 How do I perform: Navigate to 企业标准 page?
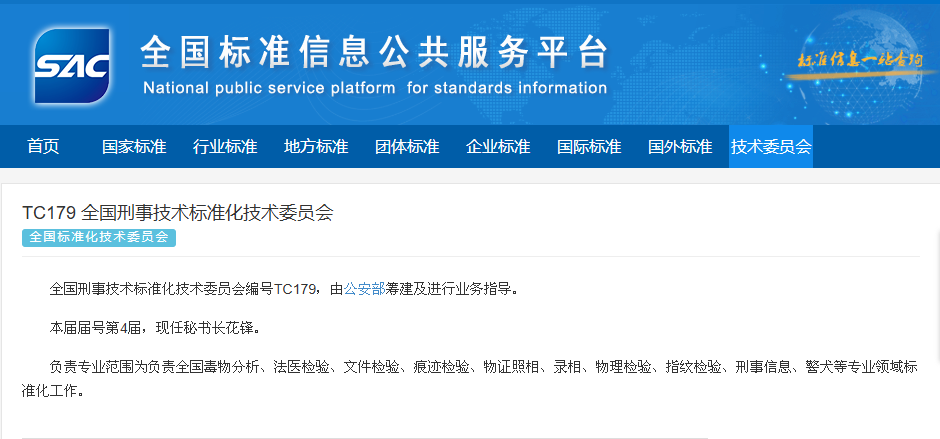coord(498,146)
